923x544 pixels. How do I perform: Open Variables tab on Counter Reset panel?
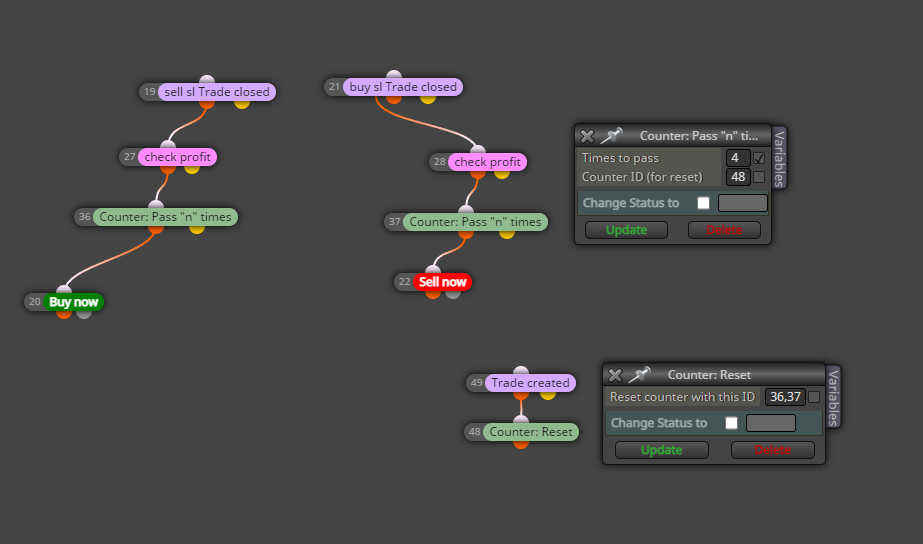833,397
